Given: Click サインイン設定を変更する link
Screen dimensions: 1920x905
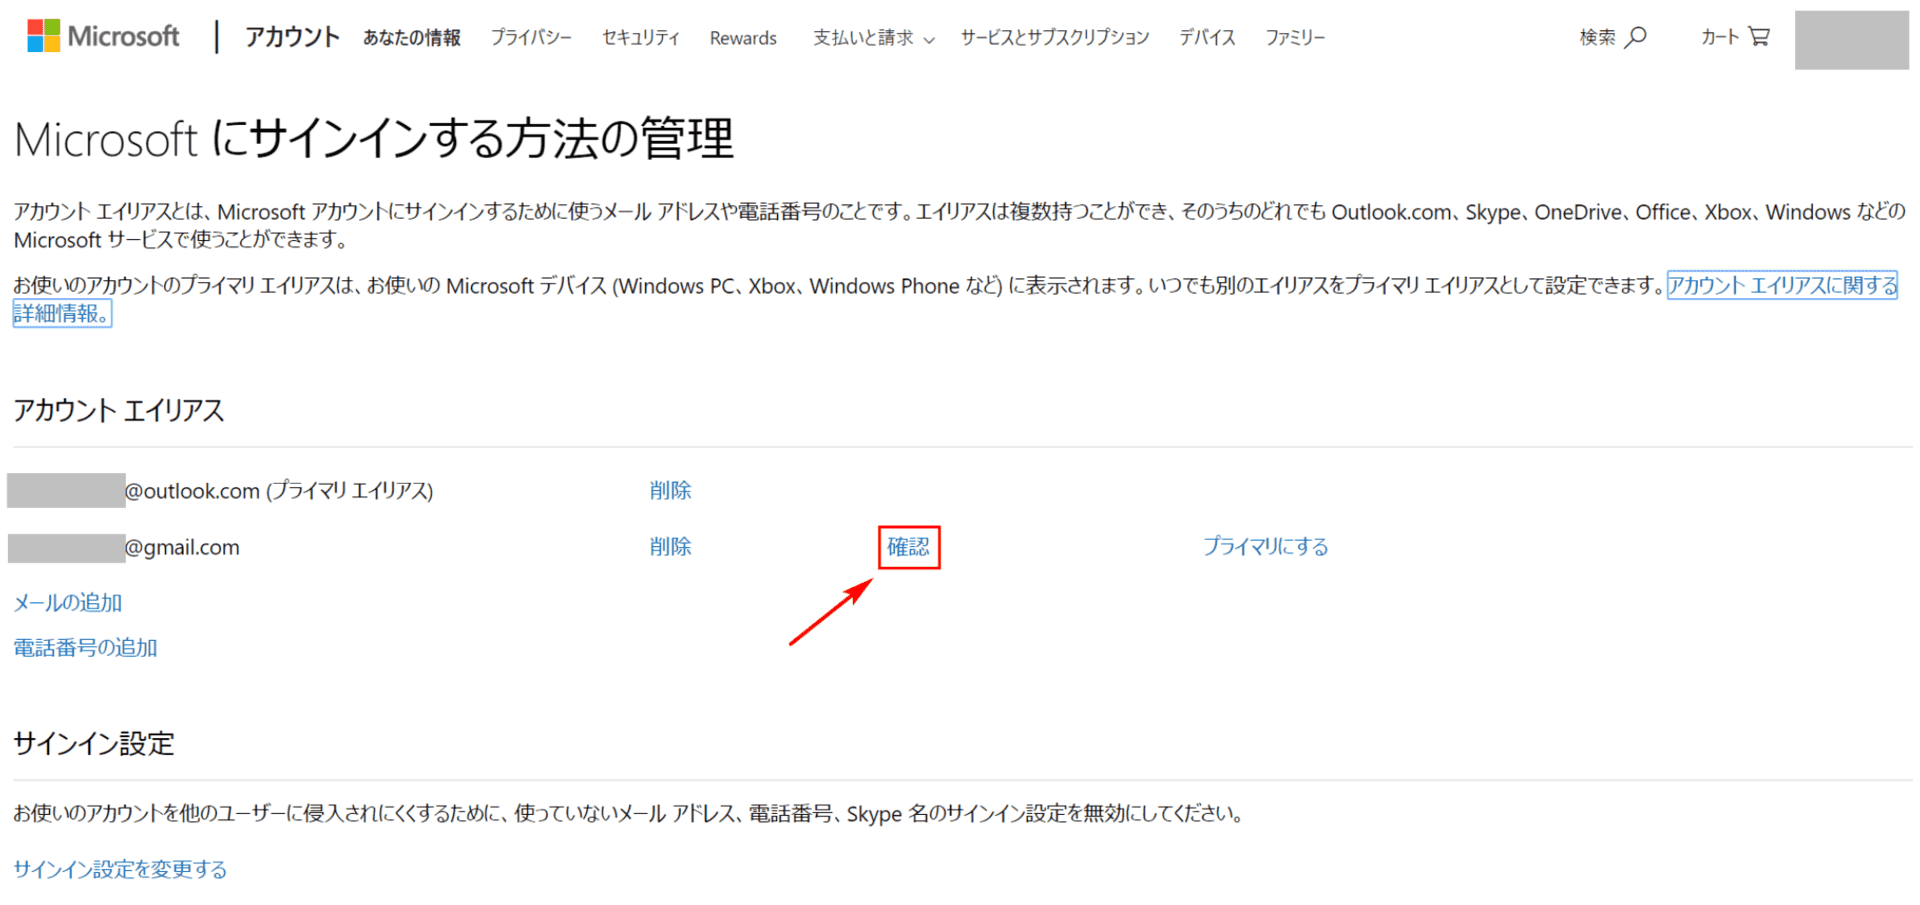Looking at the screenshot, I should [x=120, y=869].
